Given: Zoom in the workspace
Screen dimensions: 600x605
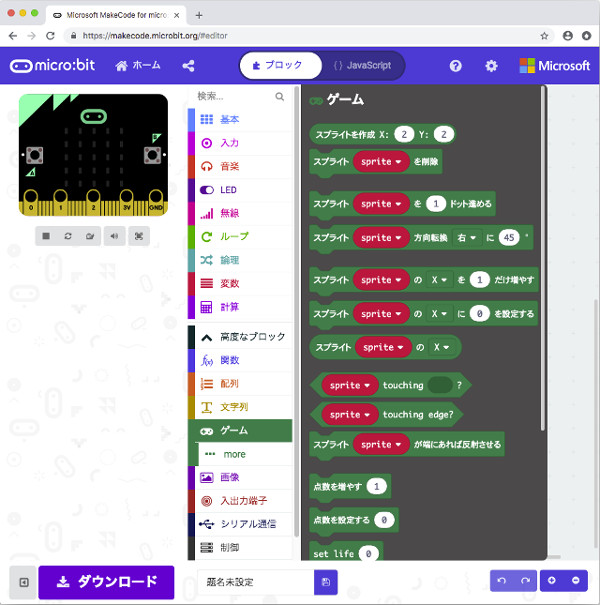Looking at the screenshot, I should click(x=552, y=581).
